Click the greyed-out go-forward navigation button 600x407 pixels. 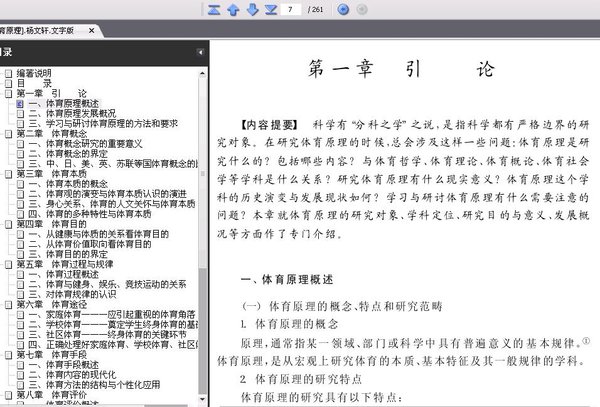pos(362,9)
